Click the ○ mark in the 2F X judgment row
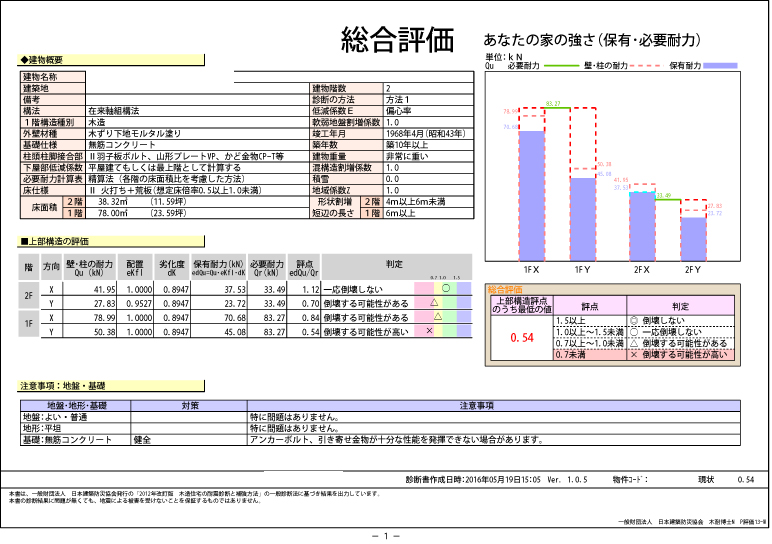Image resolution: width=772 pixels, height=544 pixels. [446, 288]
